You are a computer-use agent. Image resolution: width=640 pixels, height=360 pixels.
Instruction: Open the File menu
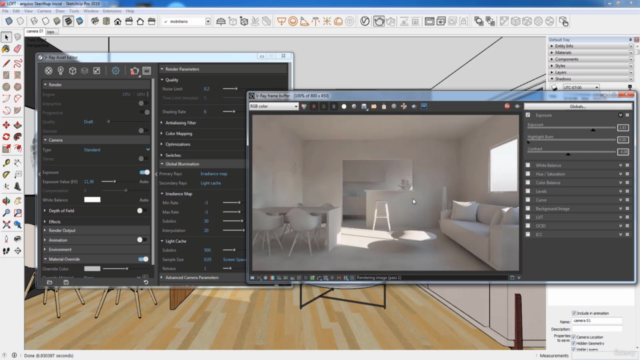tap(5, 11)
